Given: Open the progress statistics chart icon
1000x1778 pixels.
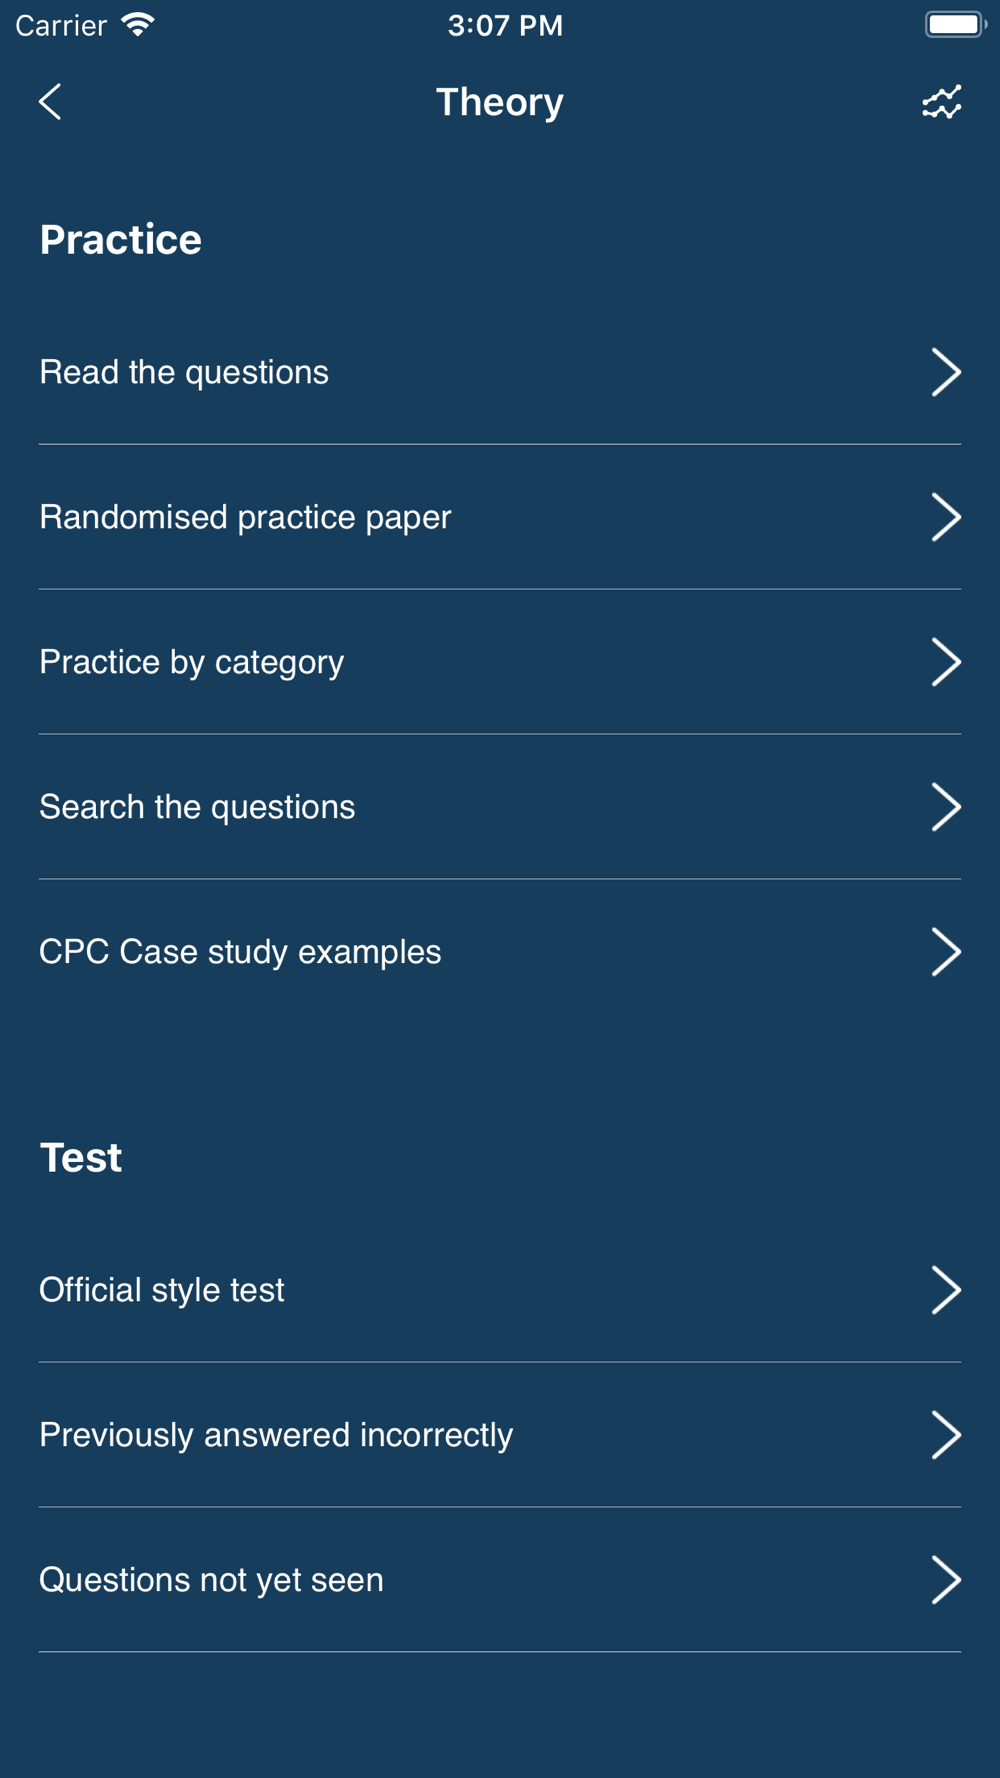Looking at the screenshot, I should point(941,102).
